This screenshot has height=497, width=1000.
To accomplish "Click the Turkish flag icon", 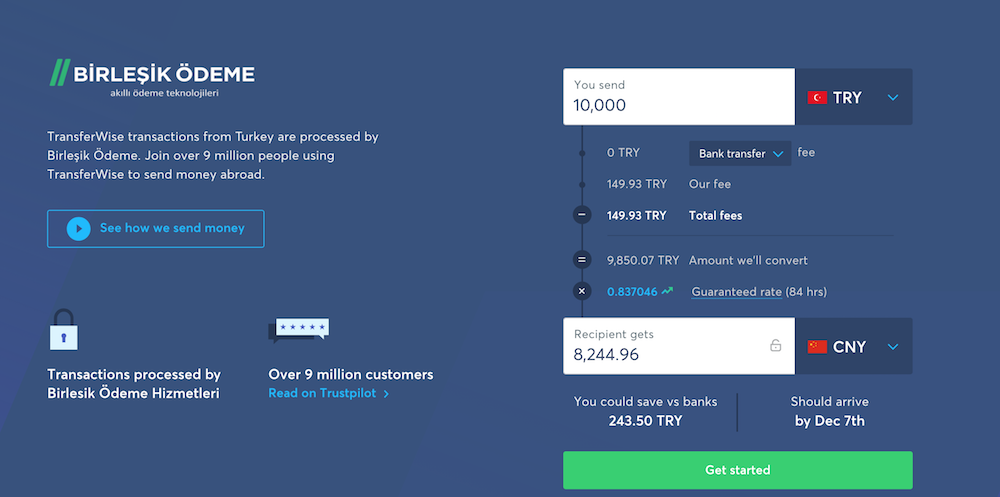I will (817, 98).
